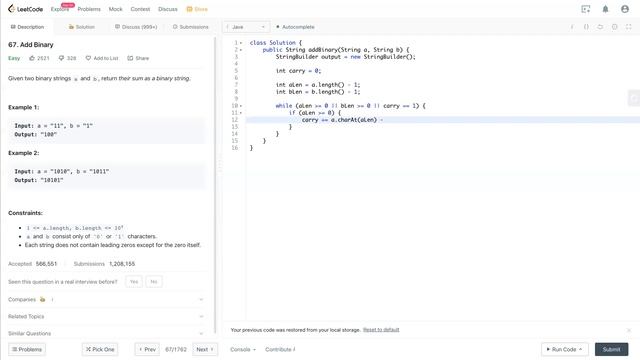Answer Yes to seen in interview
This screenshot has width=640, height=360.
pyautogui.click(x=134, y=282)
